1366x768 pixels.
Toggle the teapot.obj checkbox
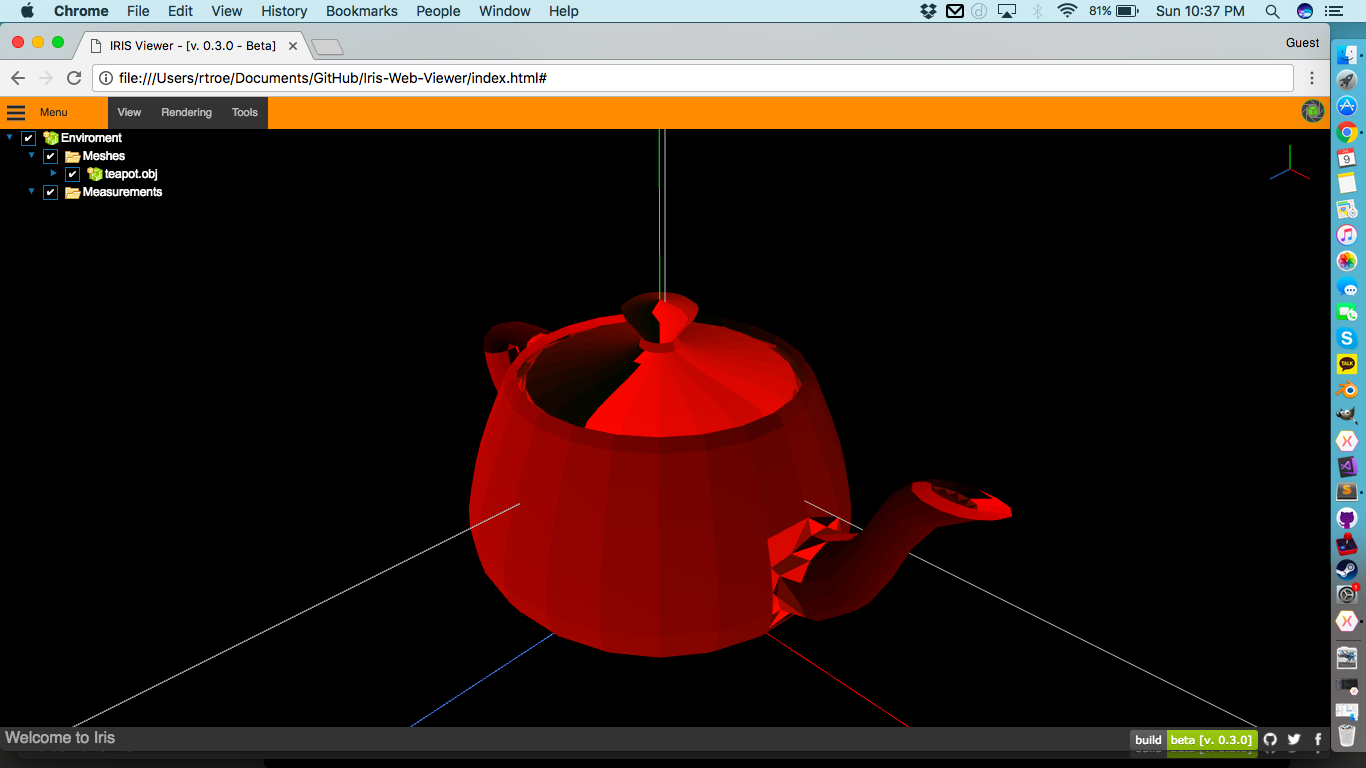pos(73,174)
